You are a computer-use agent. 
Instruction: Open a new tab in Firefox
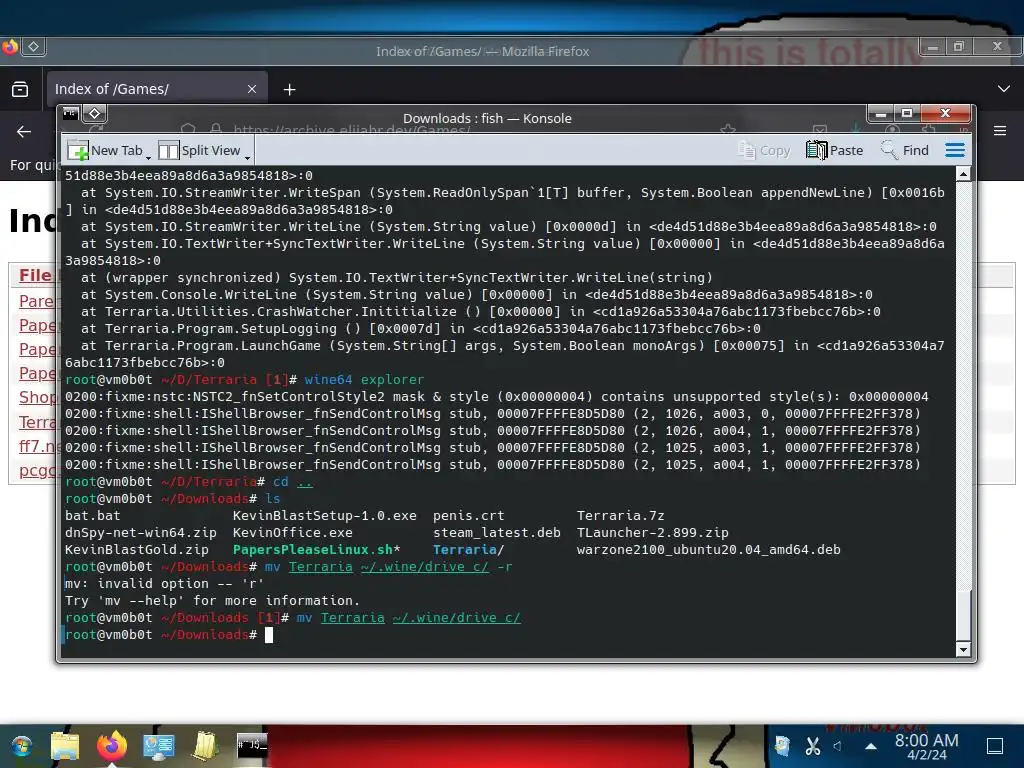(x=289, y=89)
